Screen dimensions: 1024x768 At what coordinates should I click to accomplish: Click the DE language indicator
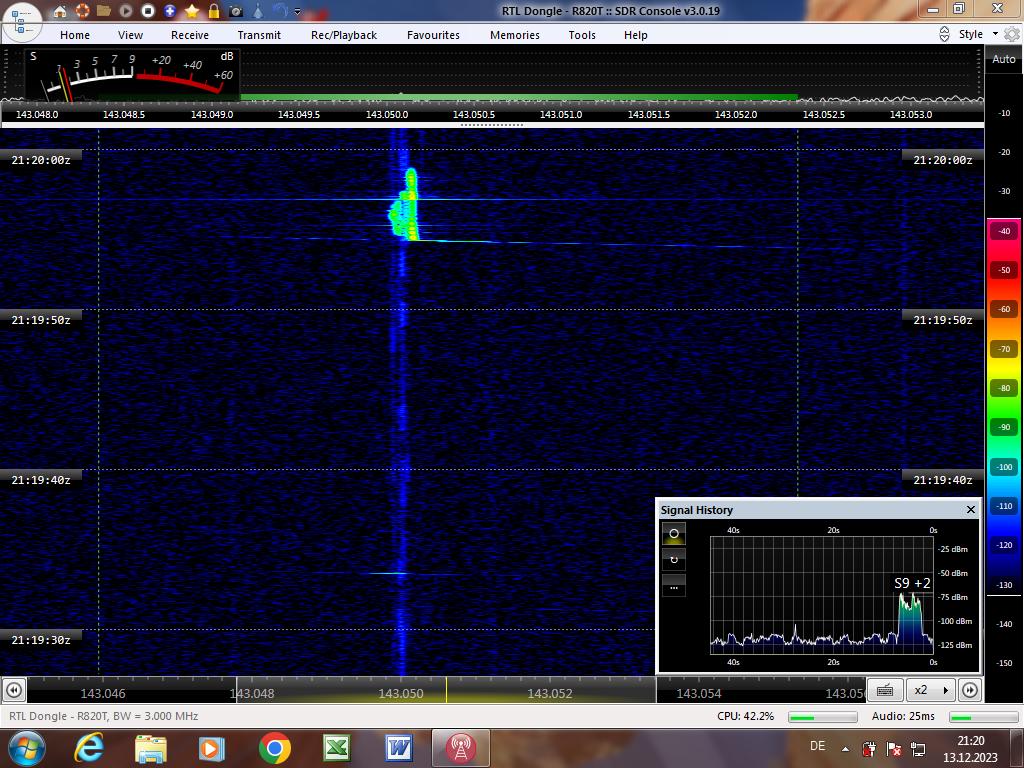pyautogui.click(x=817, y=746)
